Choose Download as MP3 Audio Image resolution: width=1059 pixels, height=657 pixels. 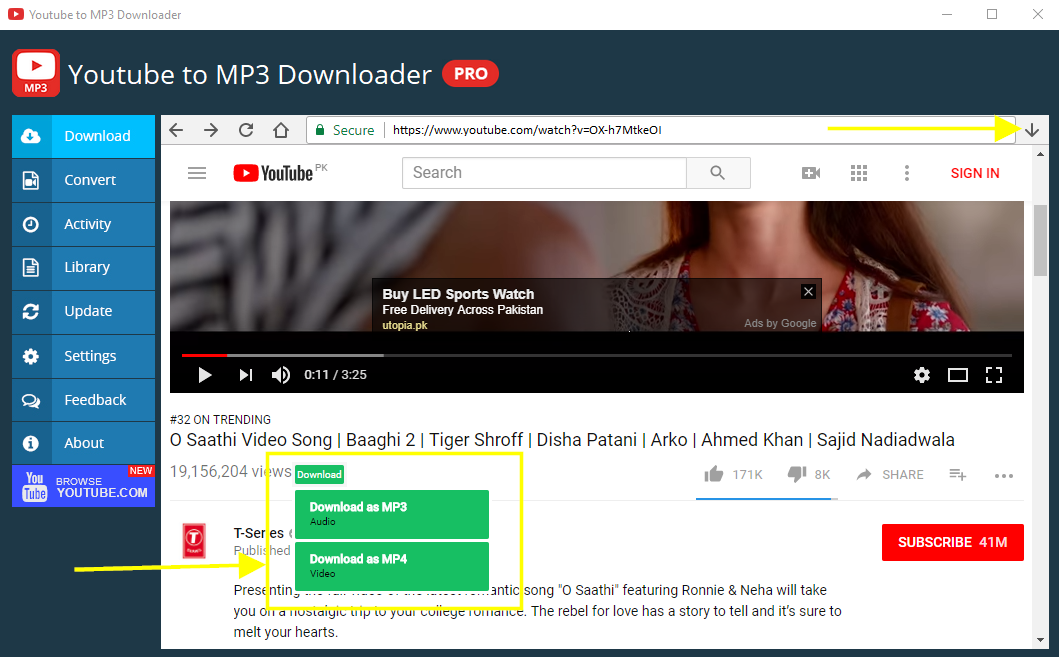pyautogui.click(x=392, y=514)
